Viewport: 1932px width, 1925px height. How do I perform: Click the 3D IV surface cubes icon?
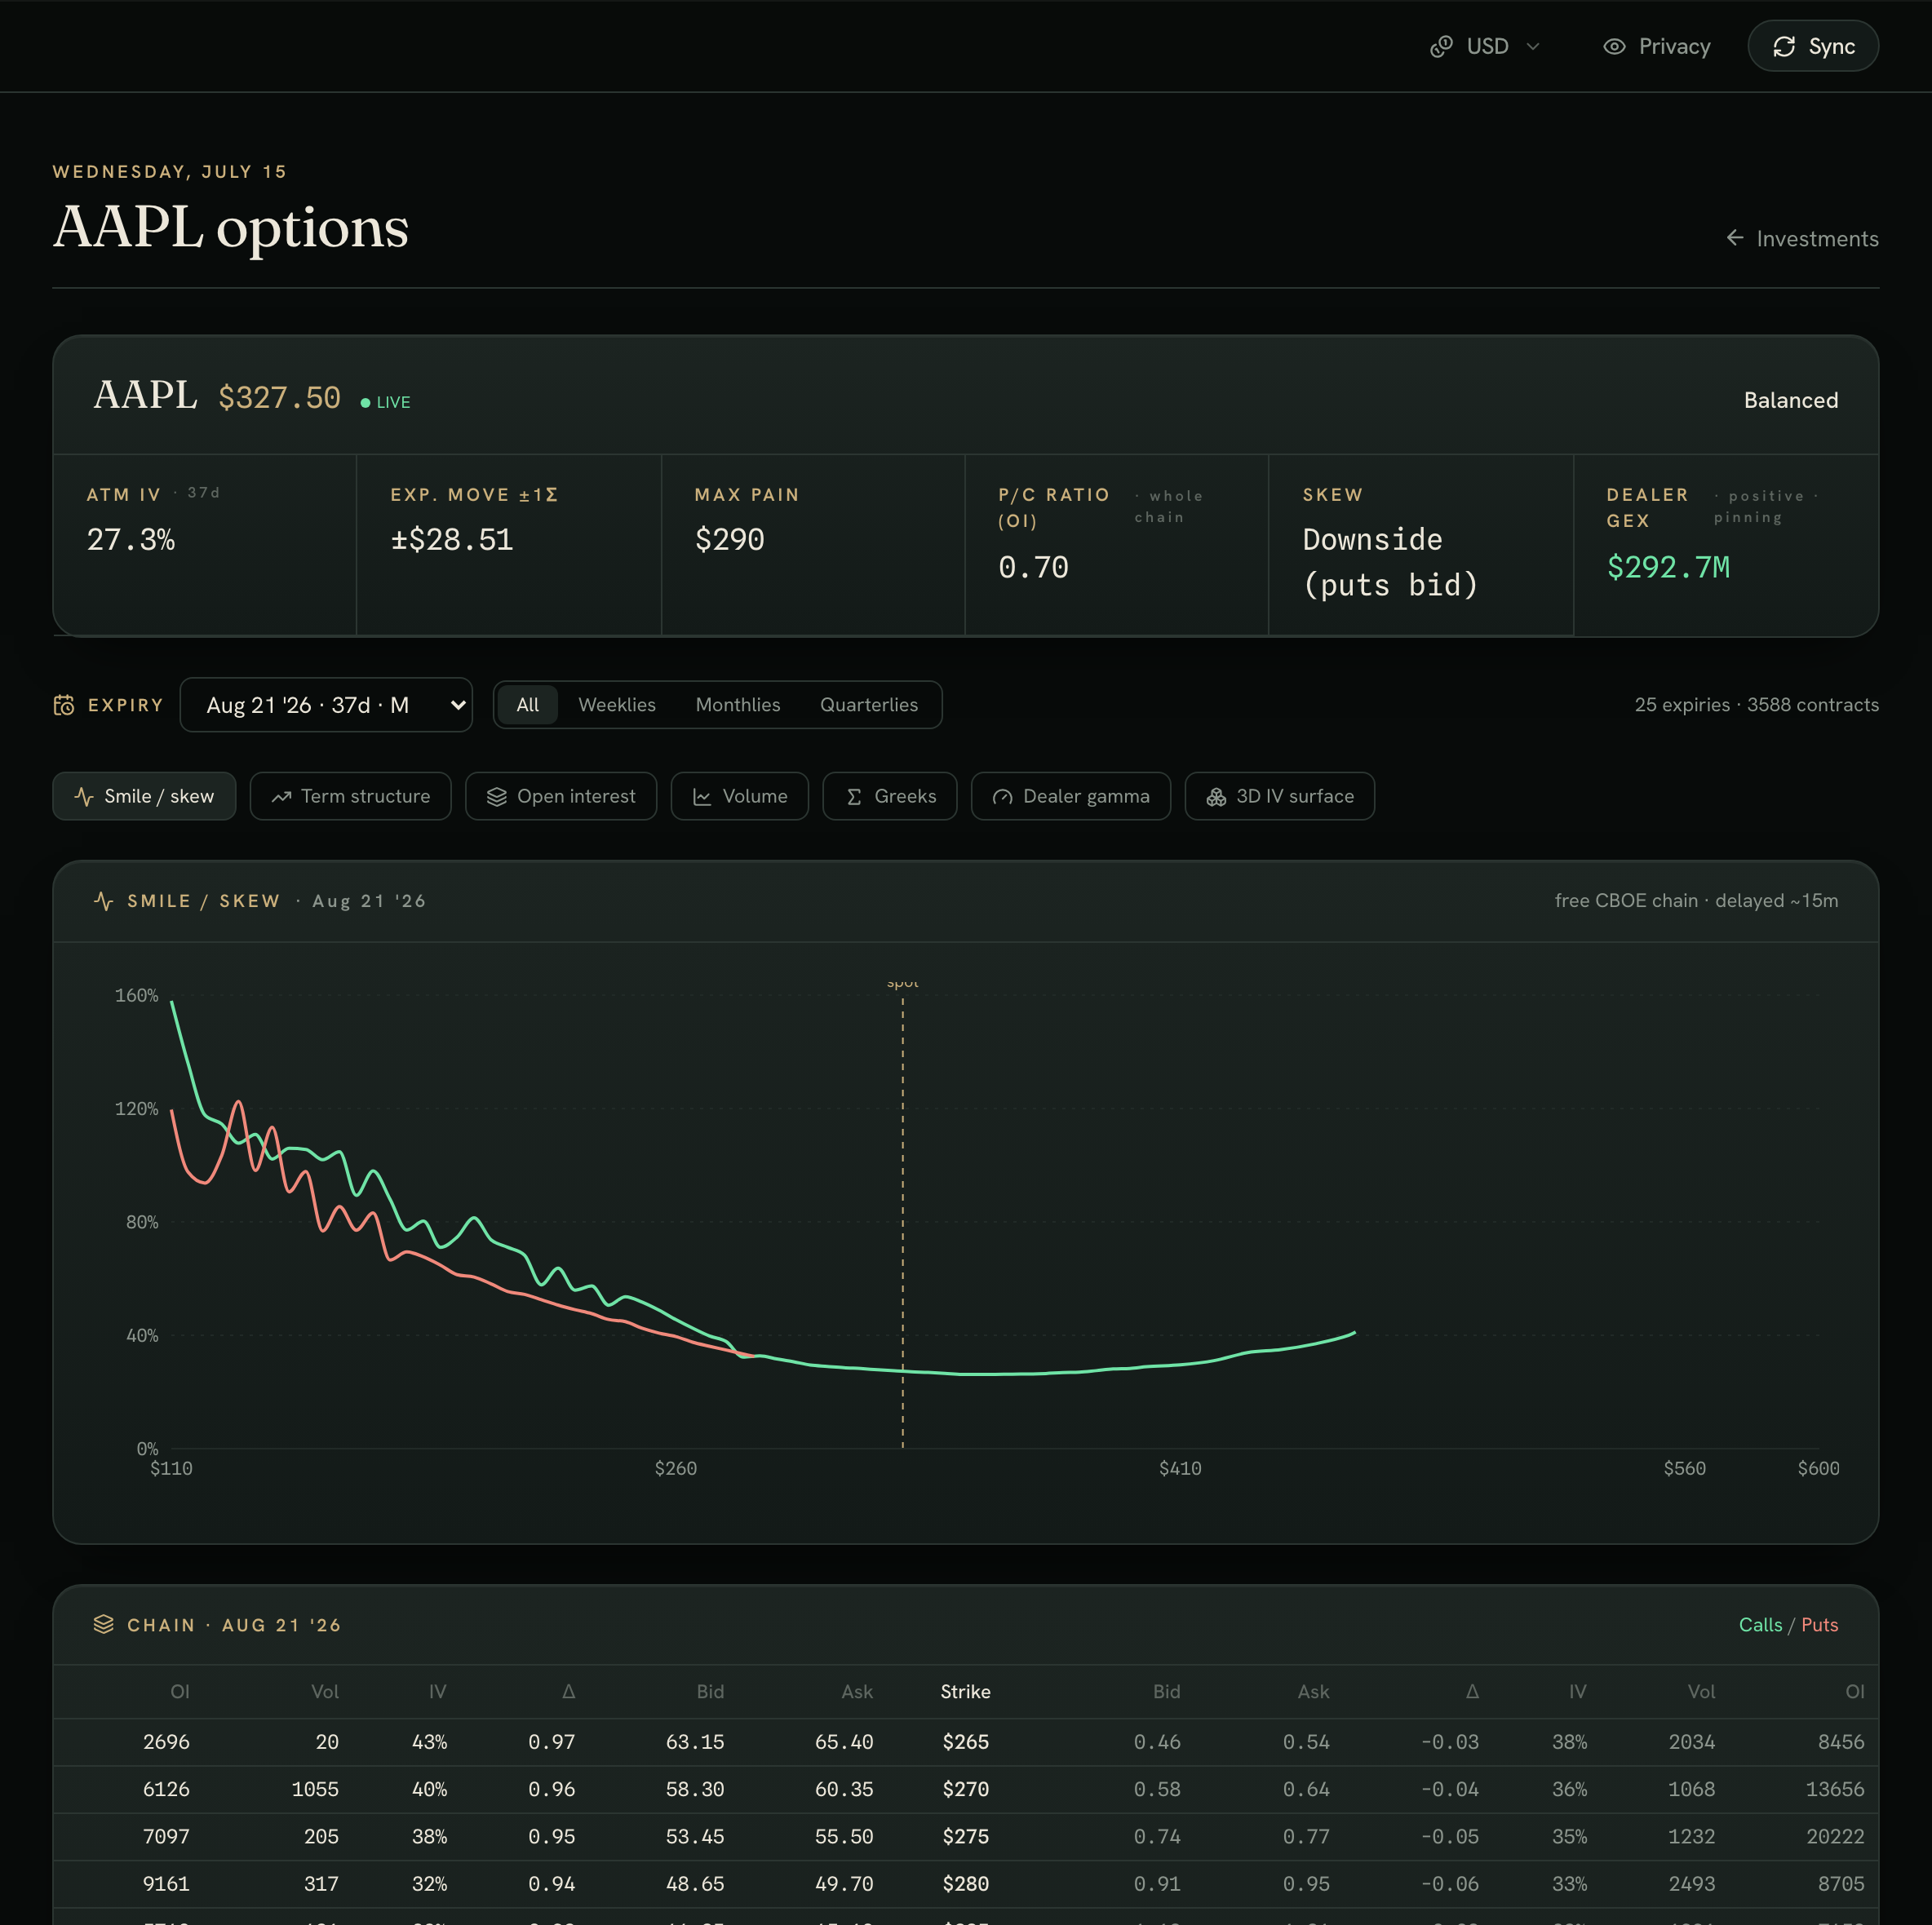[x=1216, y=796]
